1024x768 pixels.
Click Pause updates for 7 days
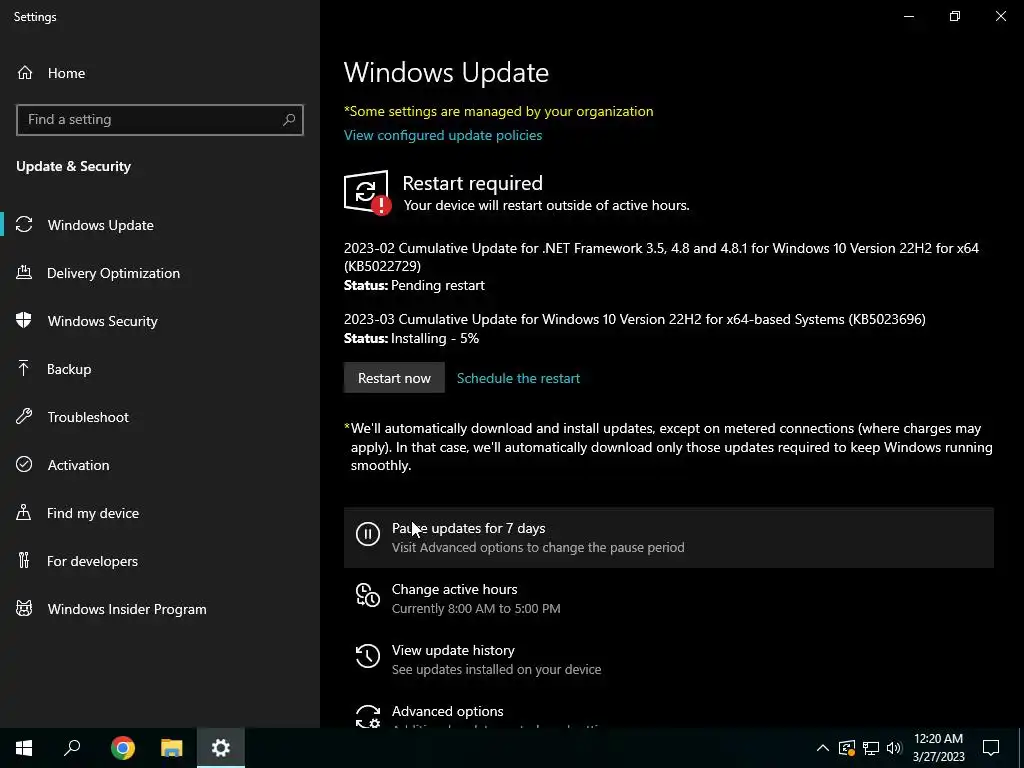pos(669,537)
